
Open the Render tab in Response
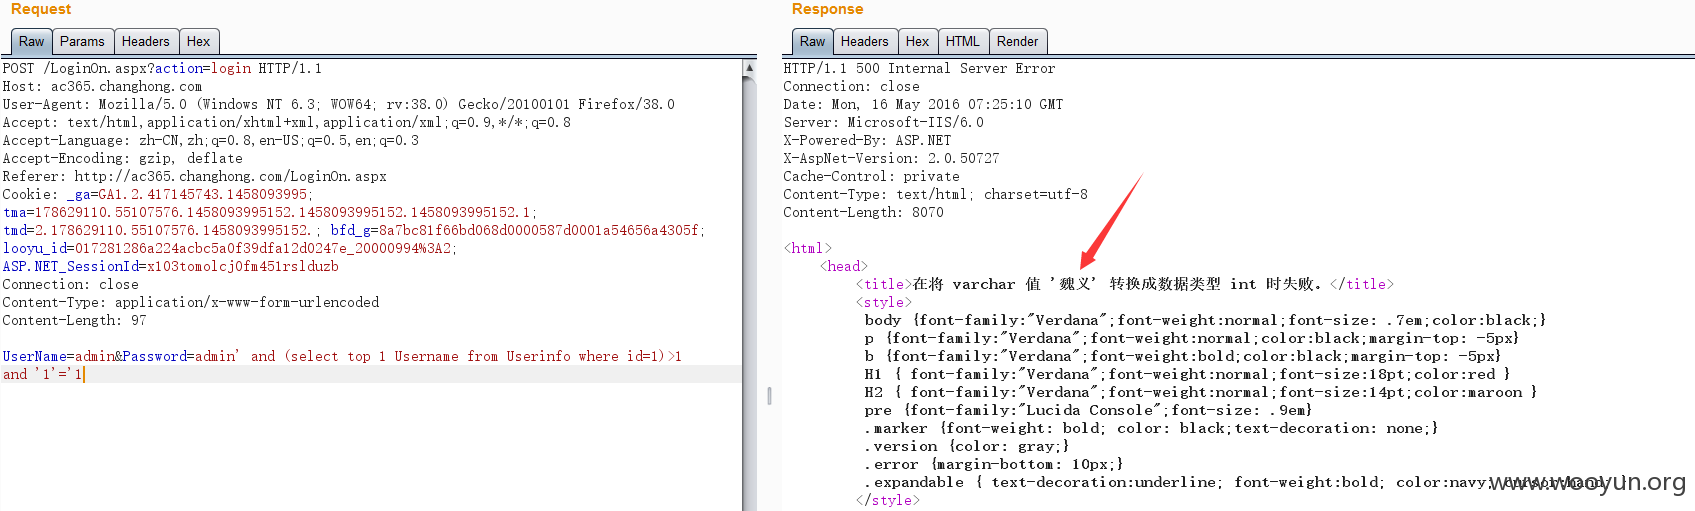[x=1018, y=41]
